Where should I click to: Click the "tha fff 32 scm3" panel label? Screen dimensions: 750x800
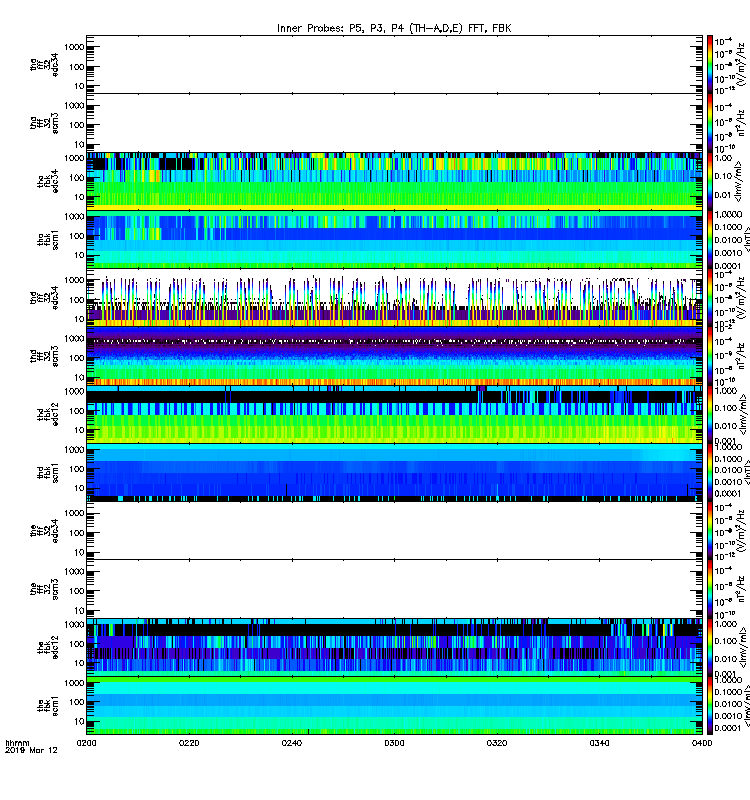coord(44,123)
